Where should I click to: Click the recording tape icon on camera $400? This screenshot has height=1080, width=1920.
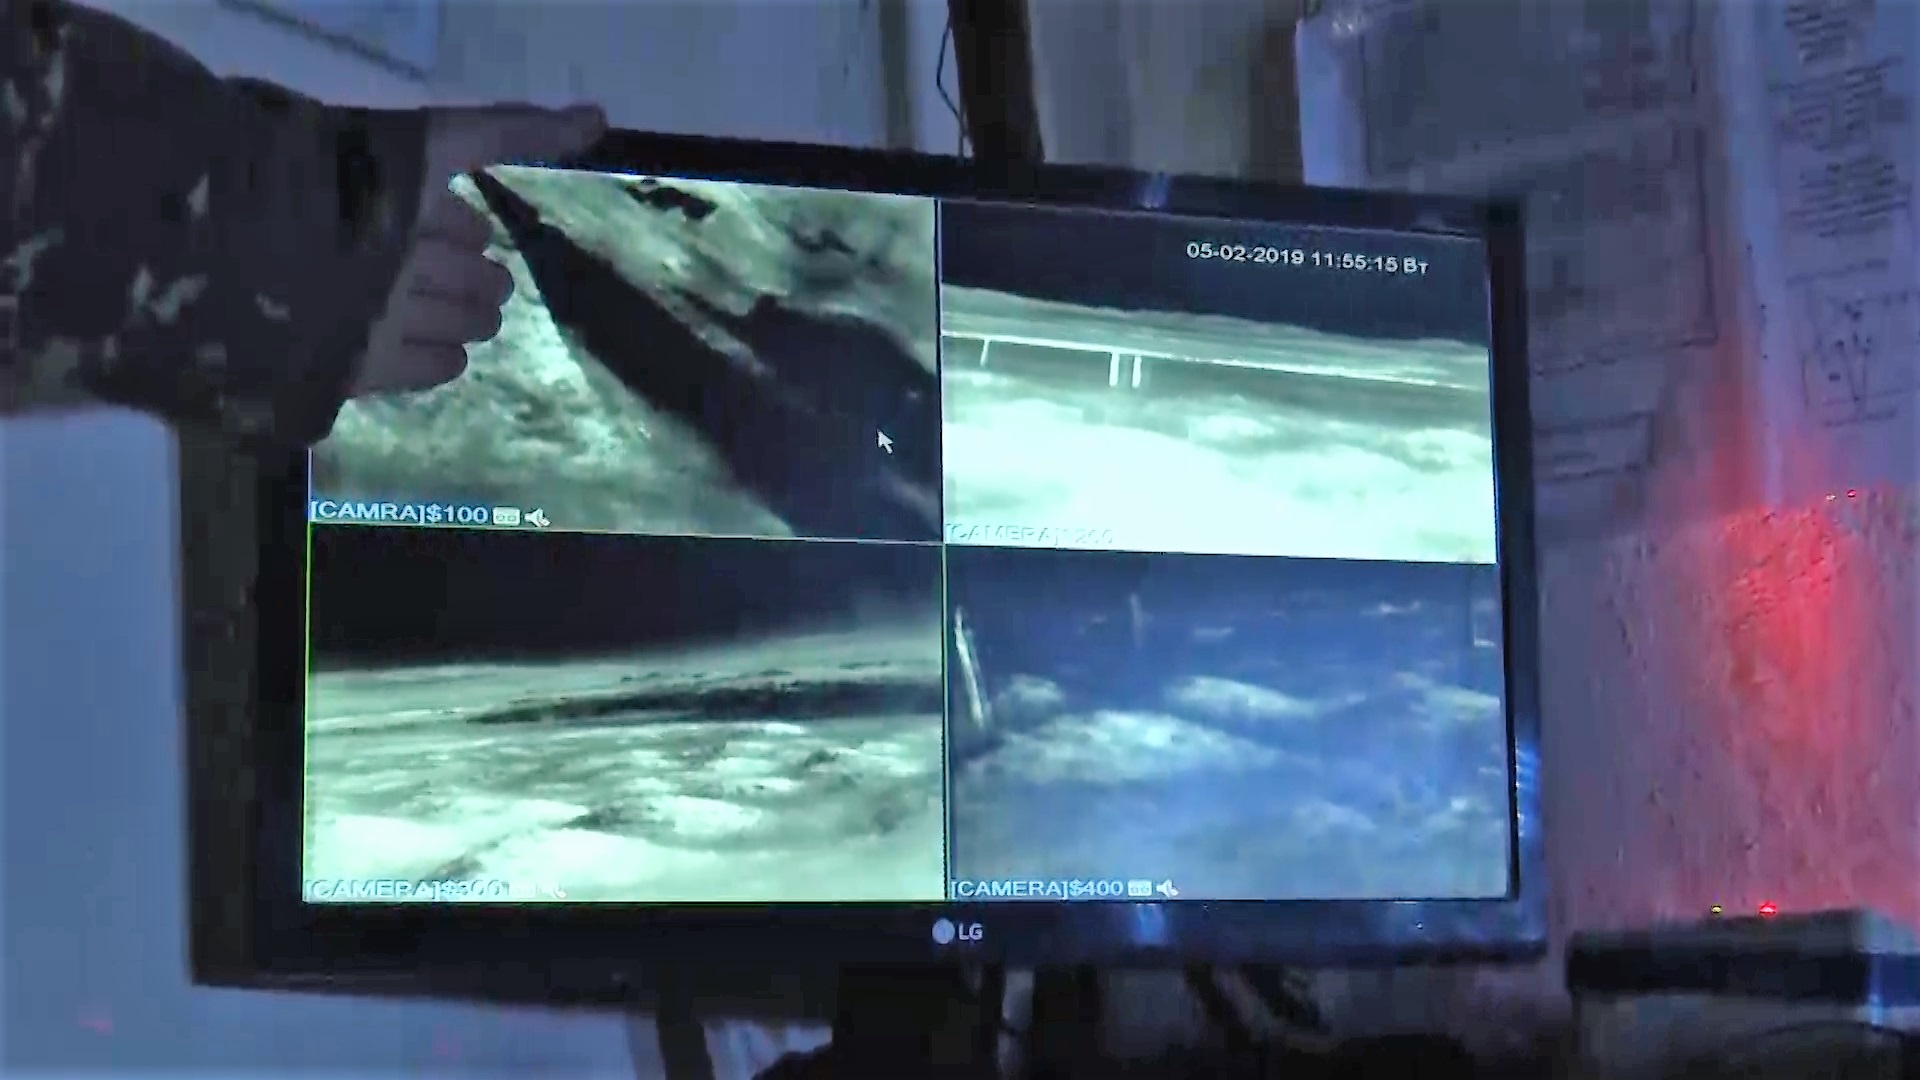tap(1138, 887)
